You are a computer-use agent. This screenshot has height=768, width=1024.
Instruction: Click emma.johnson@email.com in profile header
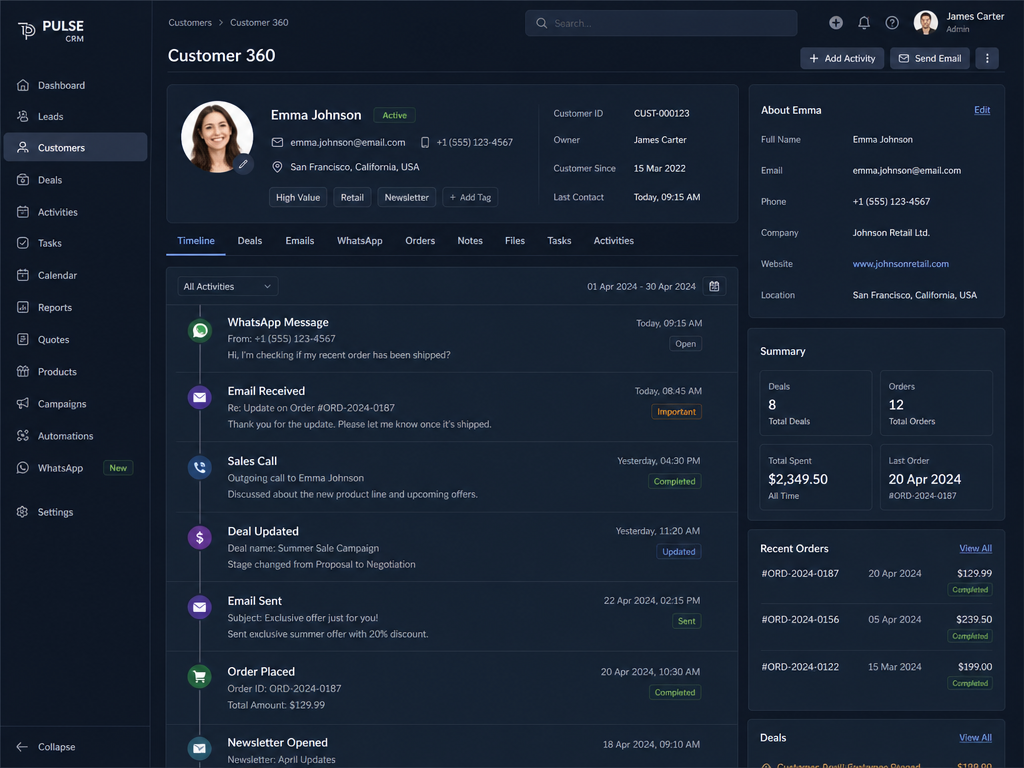(x=347, y=142)
